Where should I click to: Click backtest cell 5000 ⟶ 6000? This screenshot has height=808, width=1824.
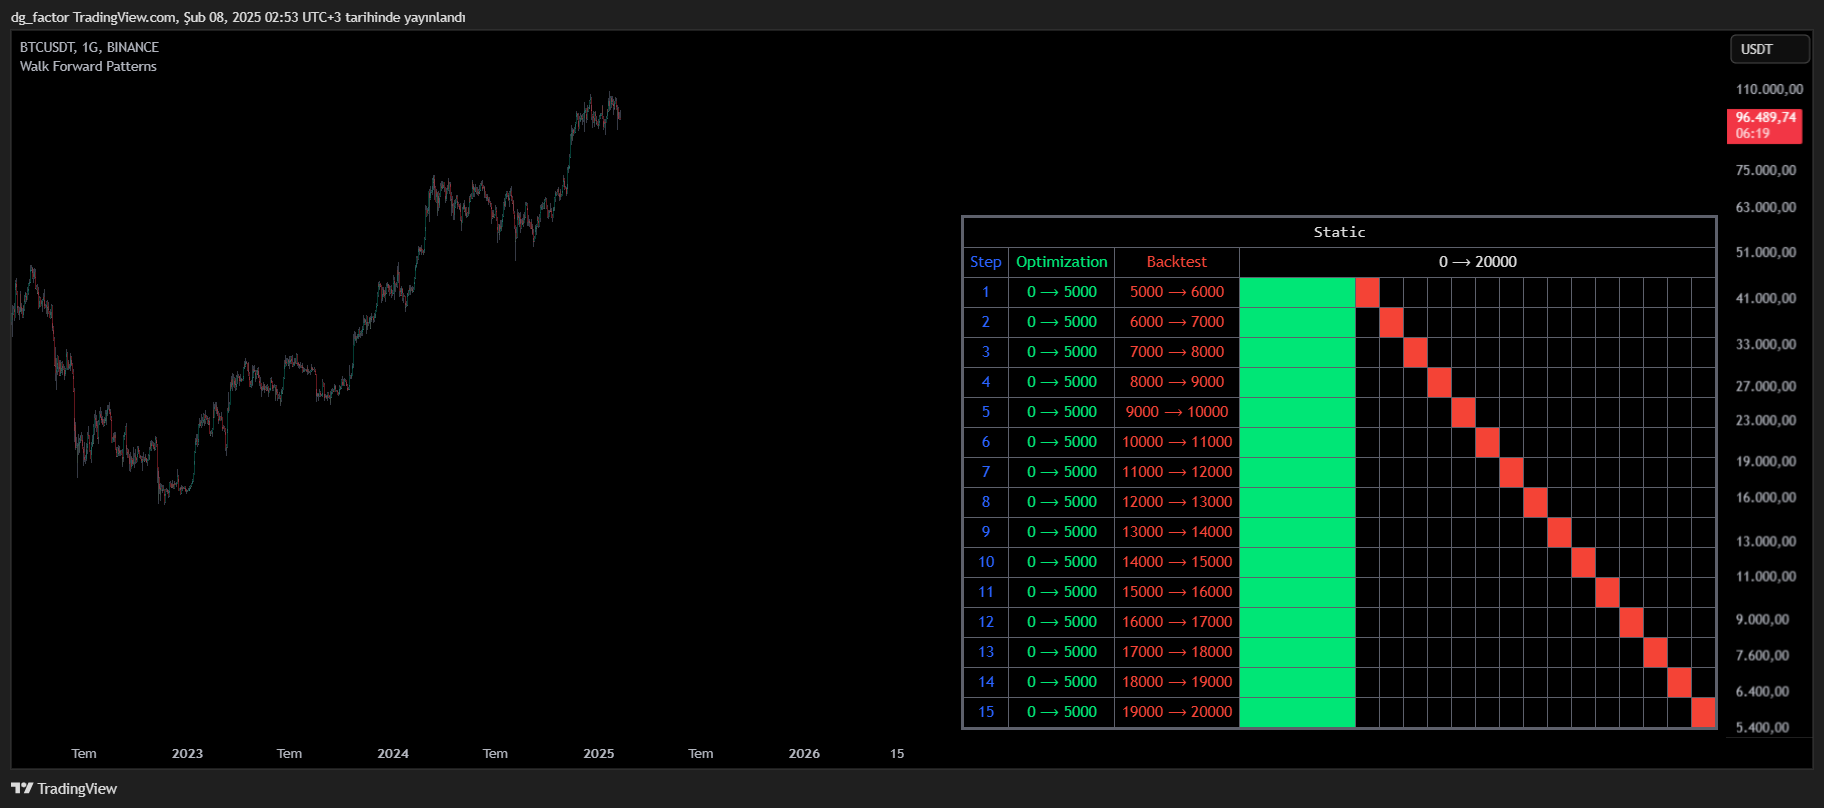[x=1177, y=292]
